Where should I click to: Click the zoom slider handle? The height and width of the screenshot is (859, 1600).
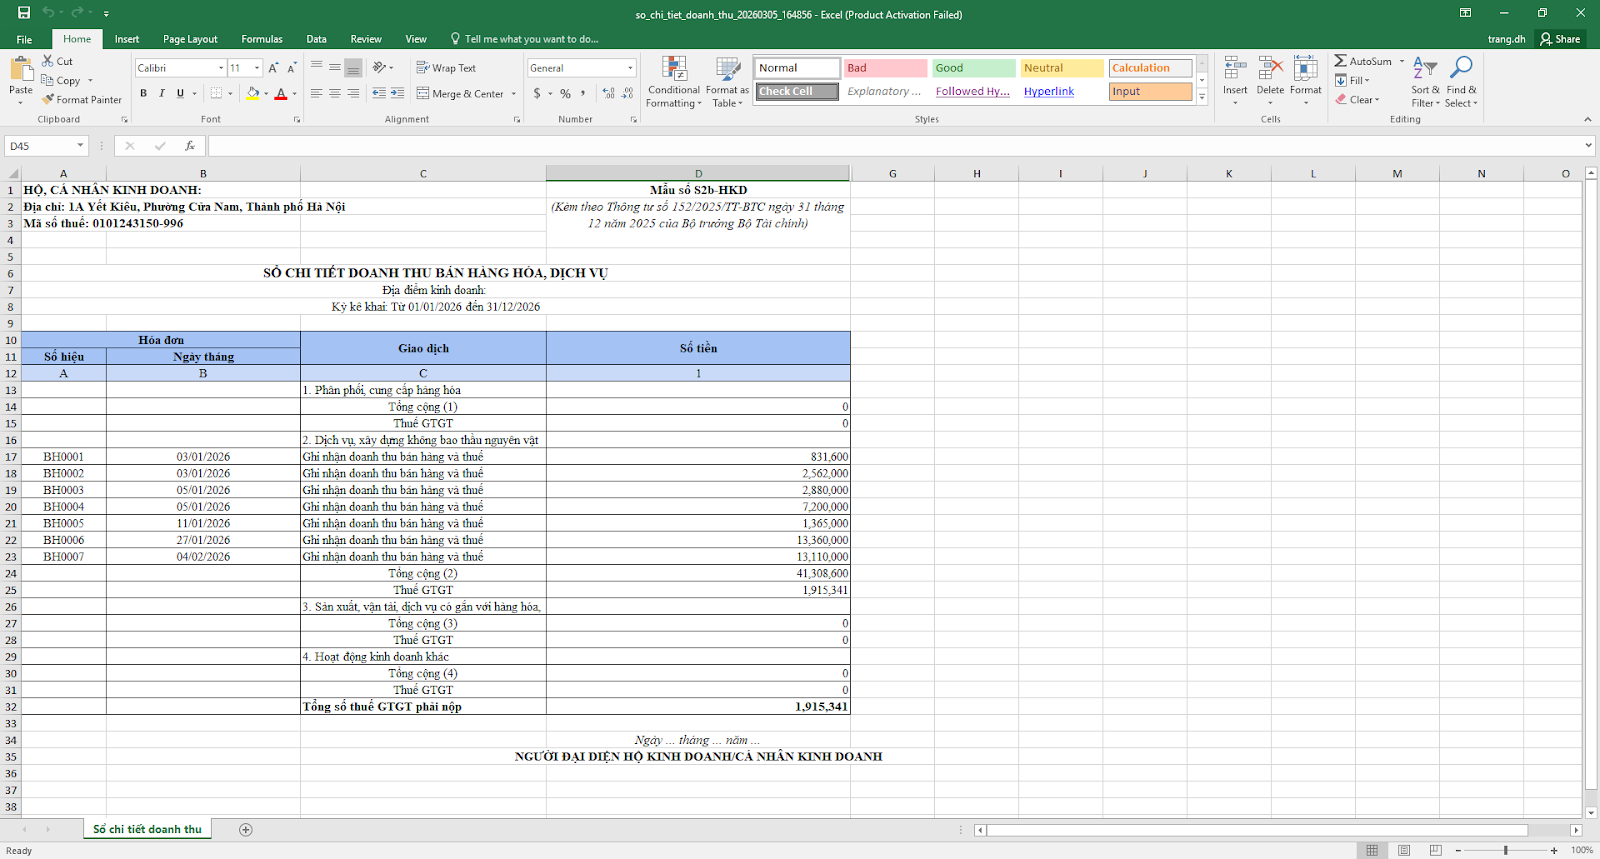pyautogui.click(x=1505, y=850)
